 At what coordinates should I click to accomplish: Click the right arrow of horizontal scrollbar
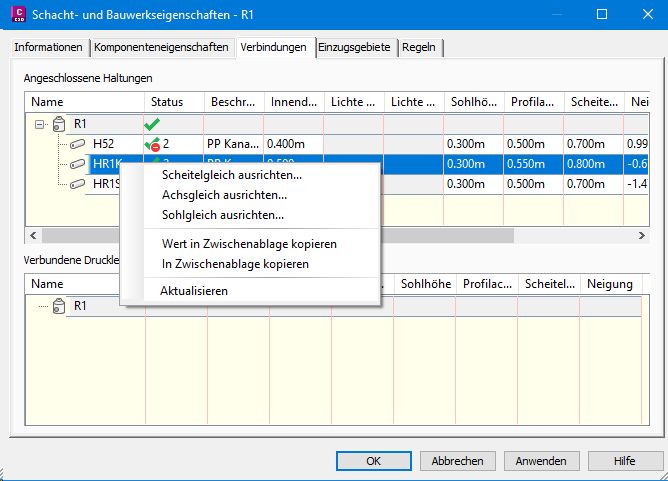point(641,236)
